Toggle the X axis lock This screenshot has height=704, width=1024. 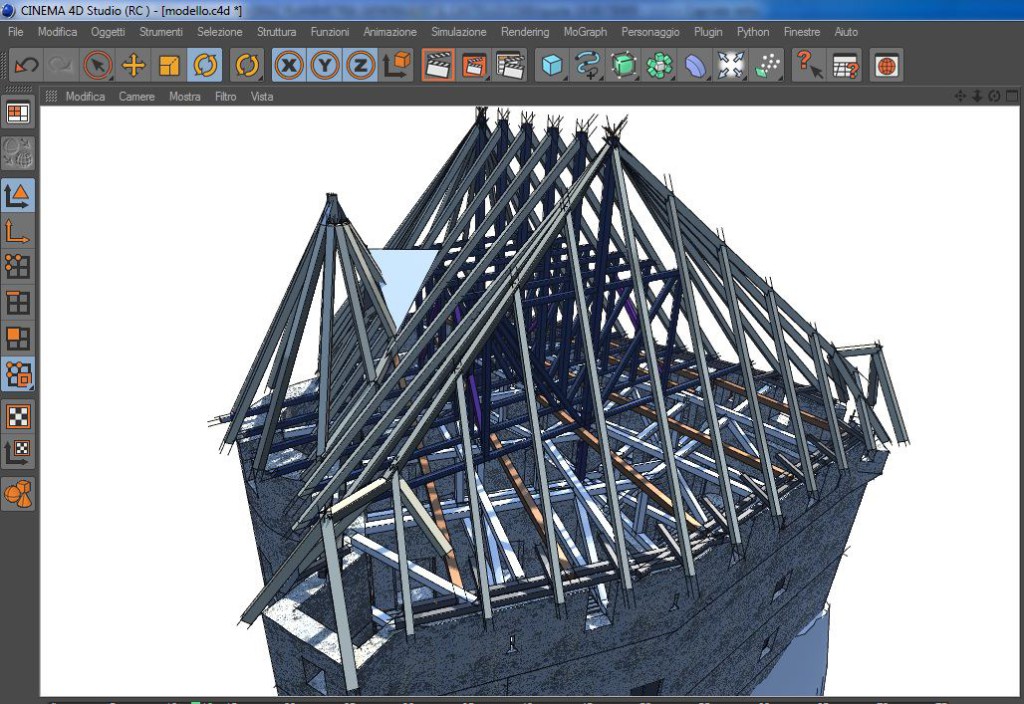tap(290, 66)
